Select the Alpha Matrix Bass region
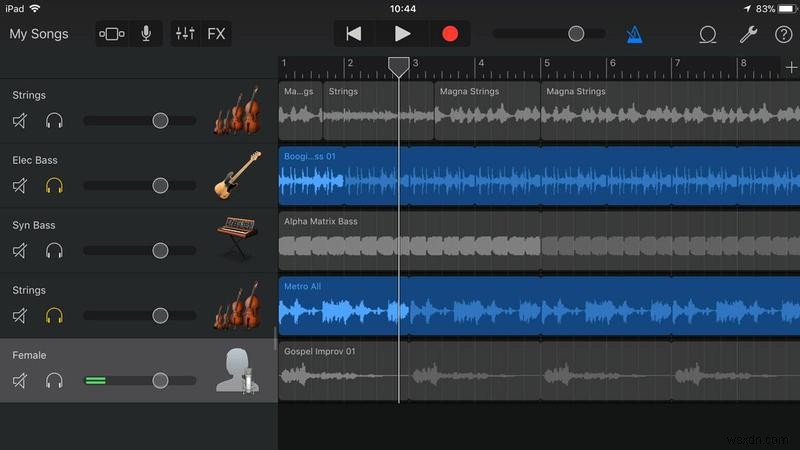The image size is (800, 450). tap(539, 241)
